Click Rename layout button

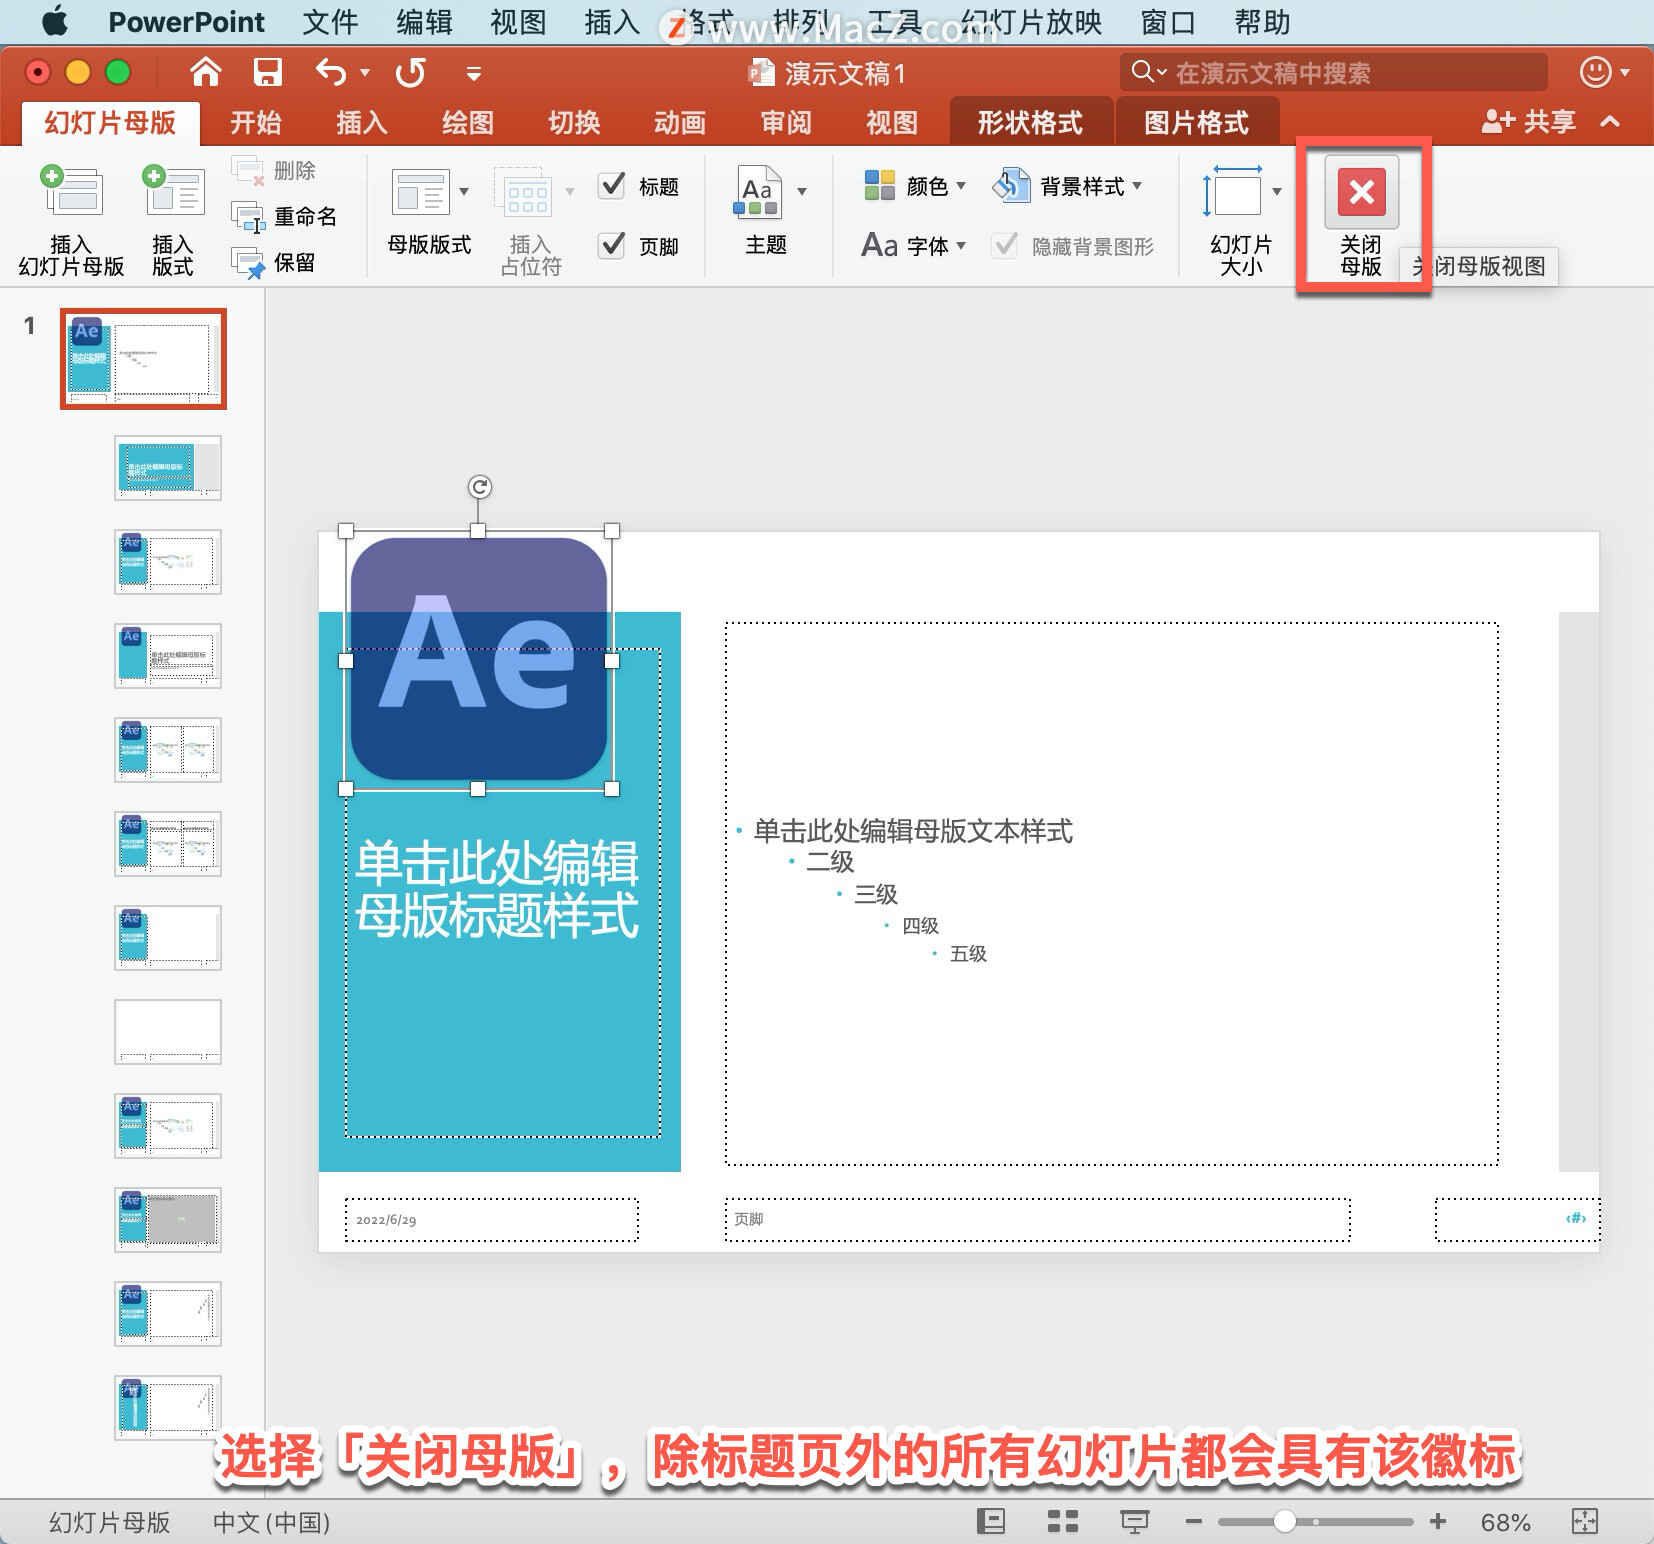[285, 216]
